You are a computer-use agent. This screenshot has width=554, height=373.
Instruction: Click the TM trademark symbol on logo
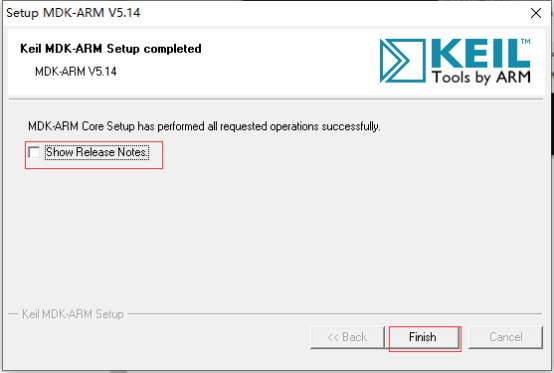[x=526, y=41]
